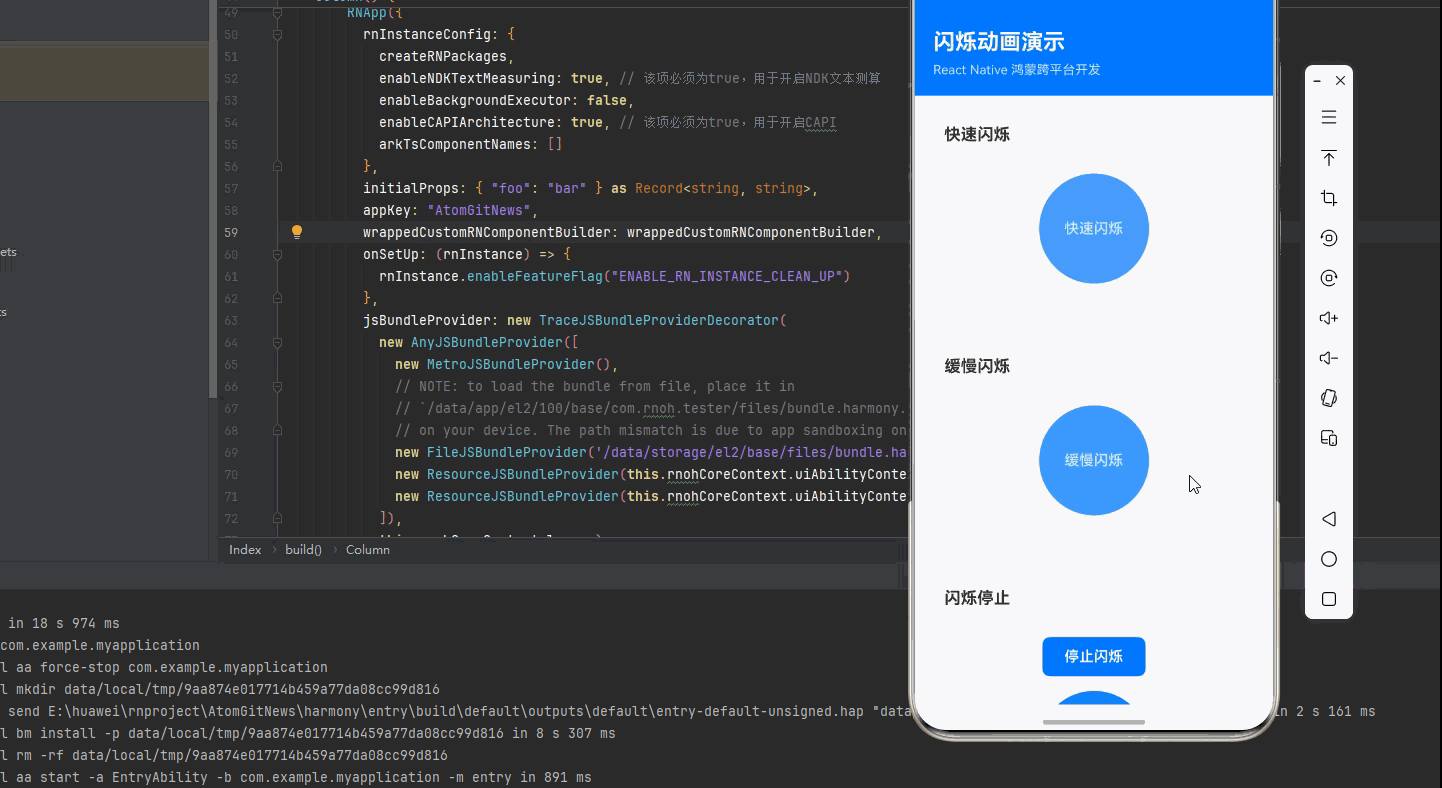Close the emulator toolbar panel
Image resolution: width=1442 pixels, height=788 pixels.
1341,80
